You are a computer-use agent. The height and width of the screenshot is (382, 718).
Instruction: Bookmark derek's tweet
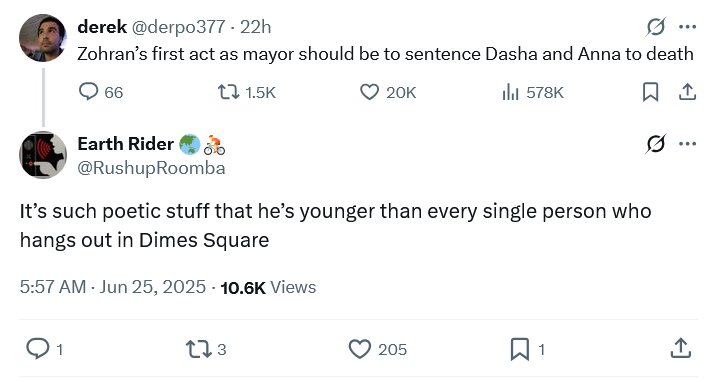click(x=650, y=92)
